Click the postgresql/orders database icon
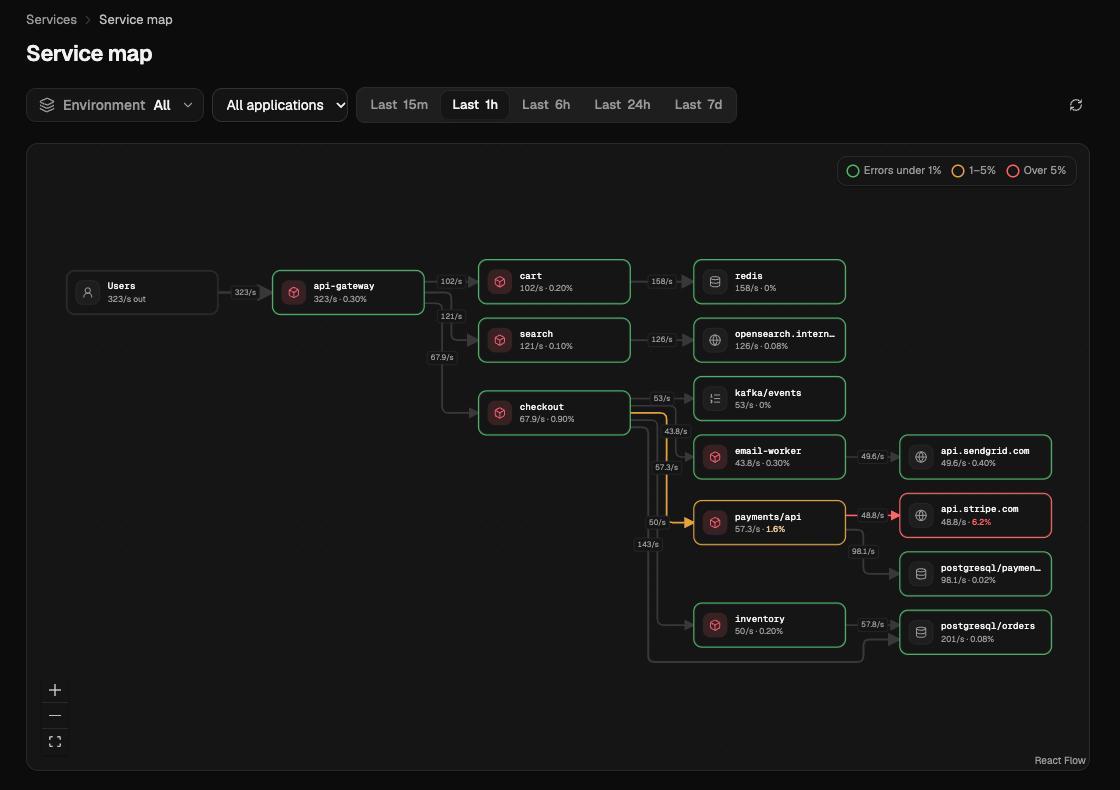 point(921,632)
